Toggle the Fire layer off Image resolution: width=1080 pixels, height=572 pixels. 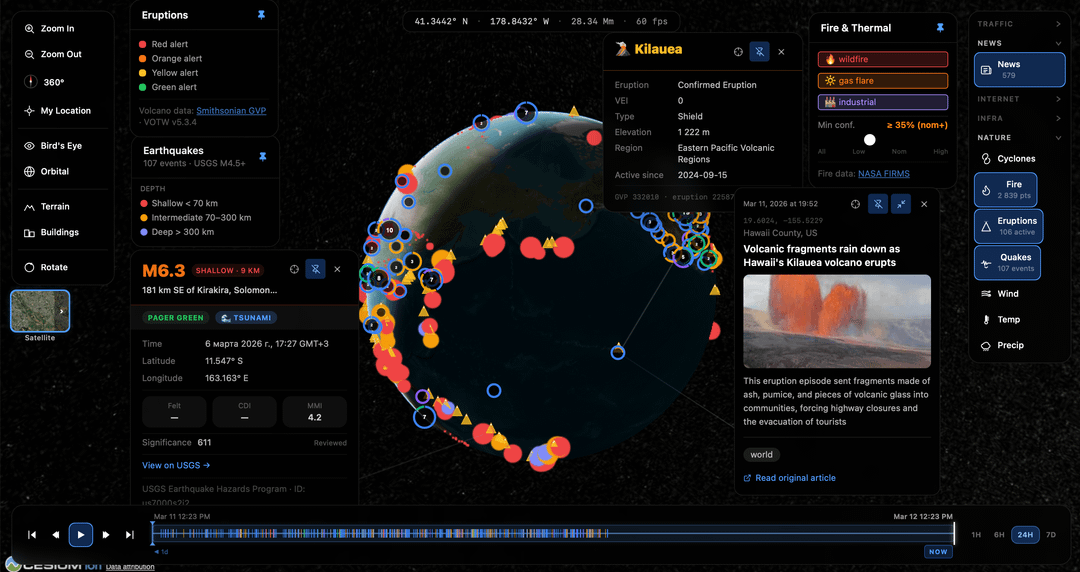click(1005, 189)
